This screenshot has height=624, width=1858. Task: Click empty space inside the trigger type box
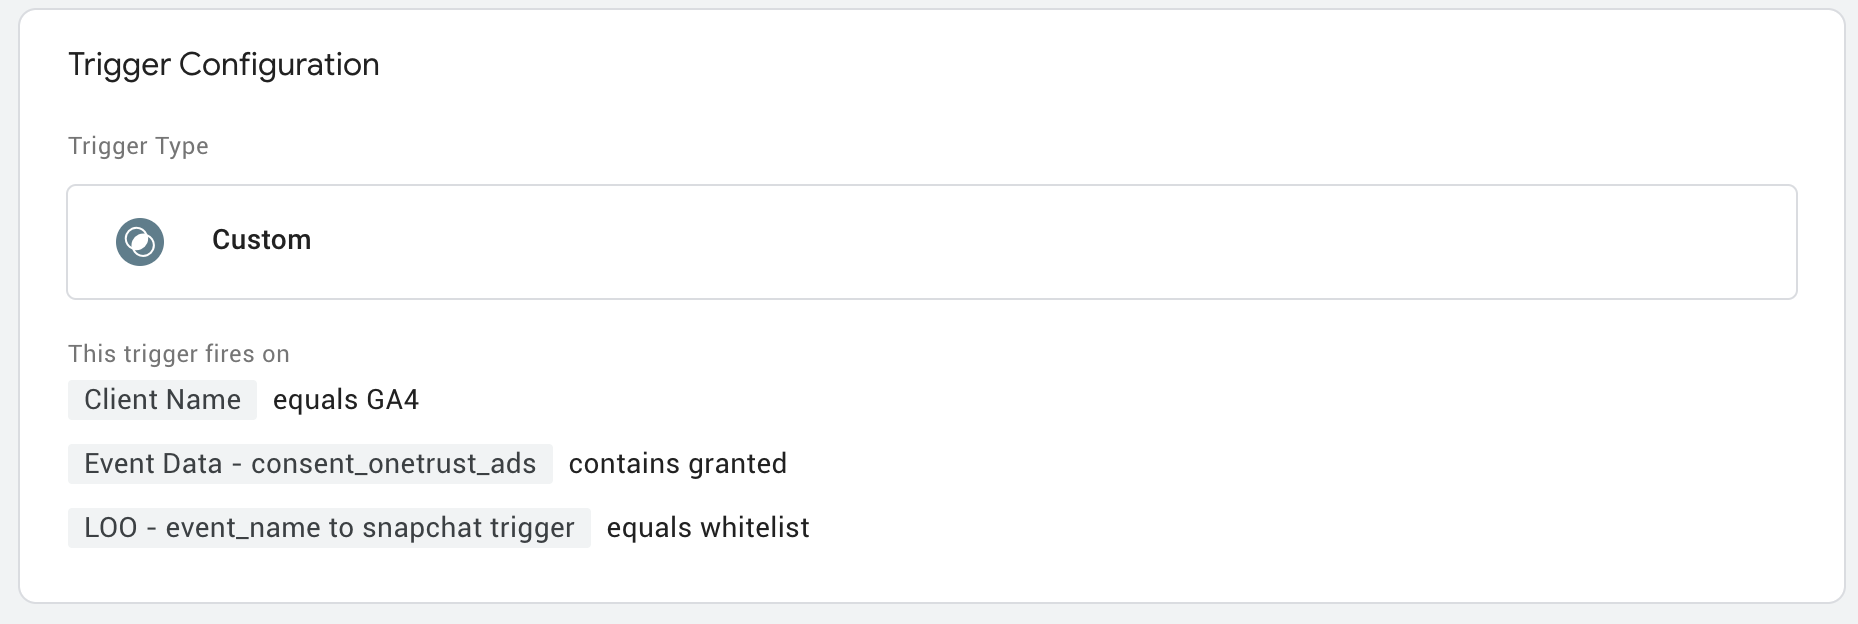[1000, 242]
